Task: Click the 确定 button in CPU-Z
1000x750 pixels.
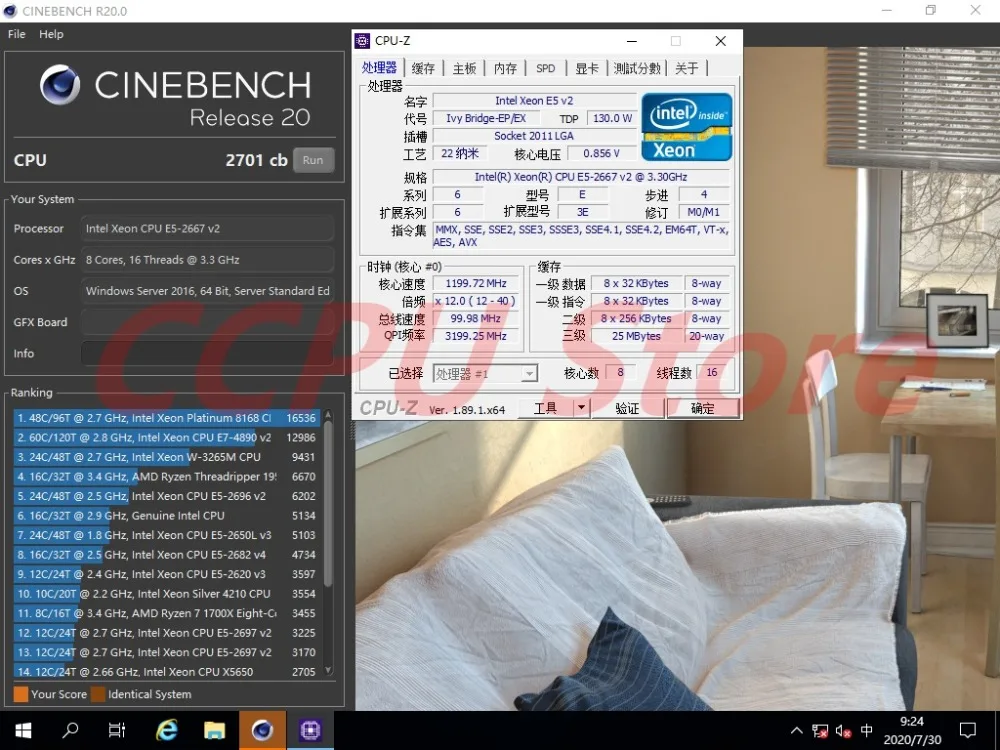Action: click(x=703, y=408)
